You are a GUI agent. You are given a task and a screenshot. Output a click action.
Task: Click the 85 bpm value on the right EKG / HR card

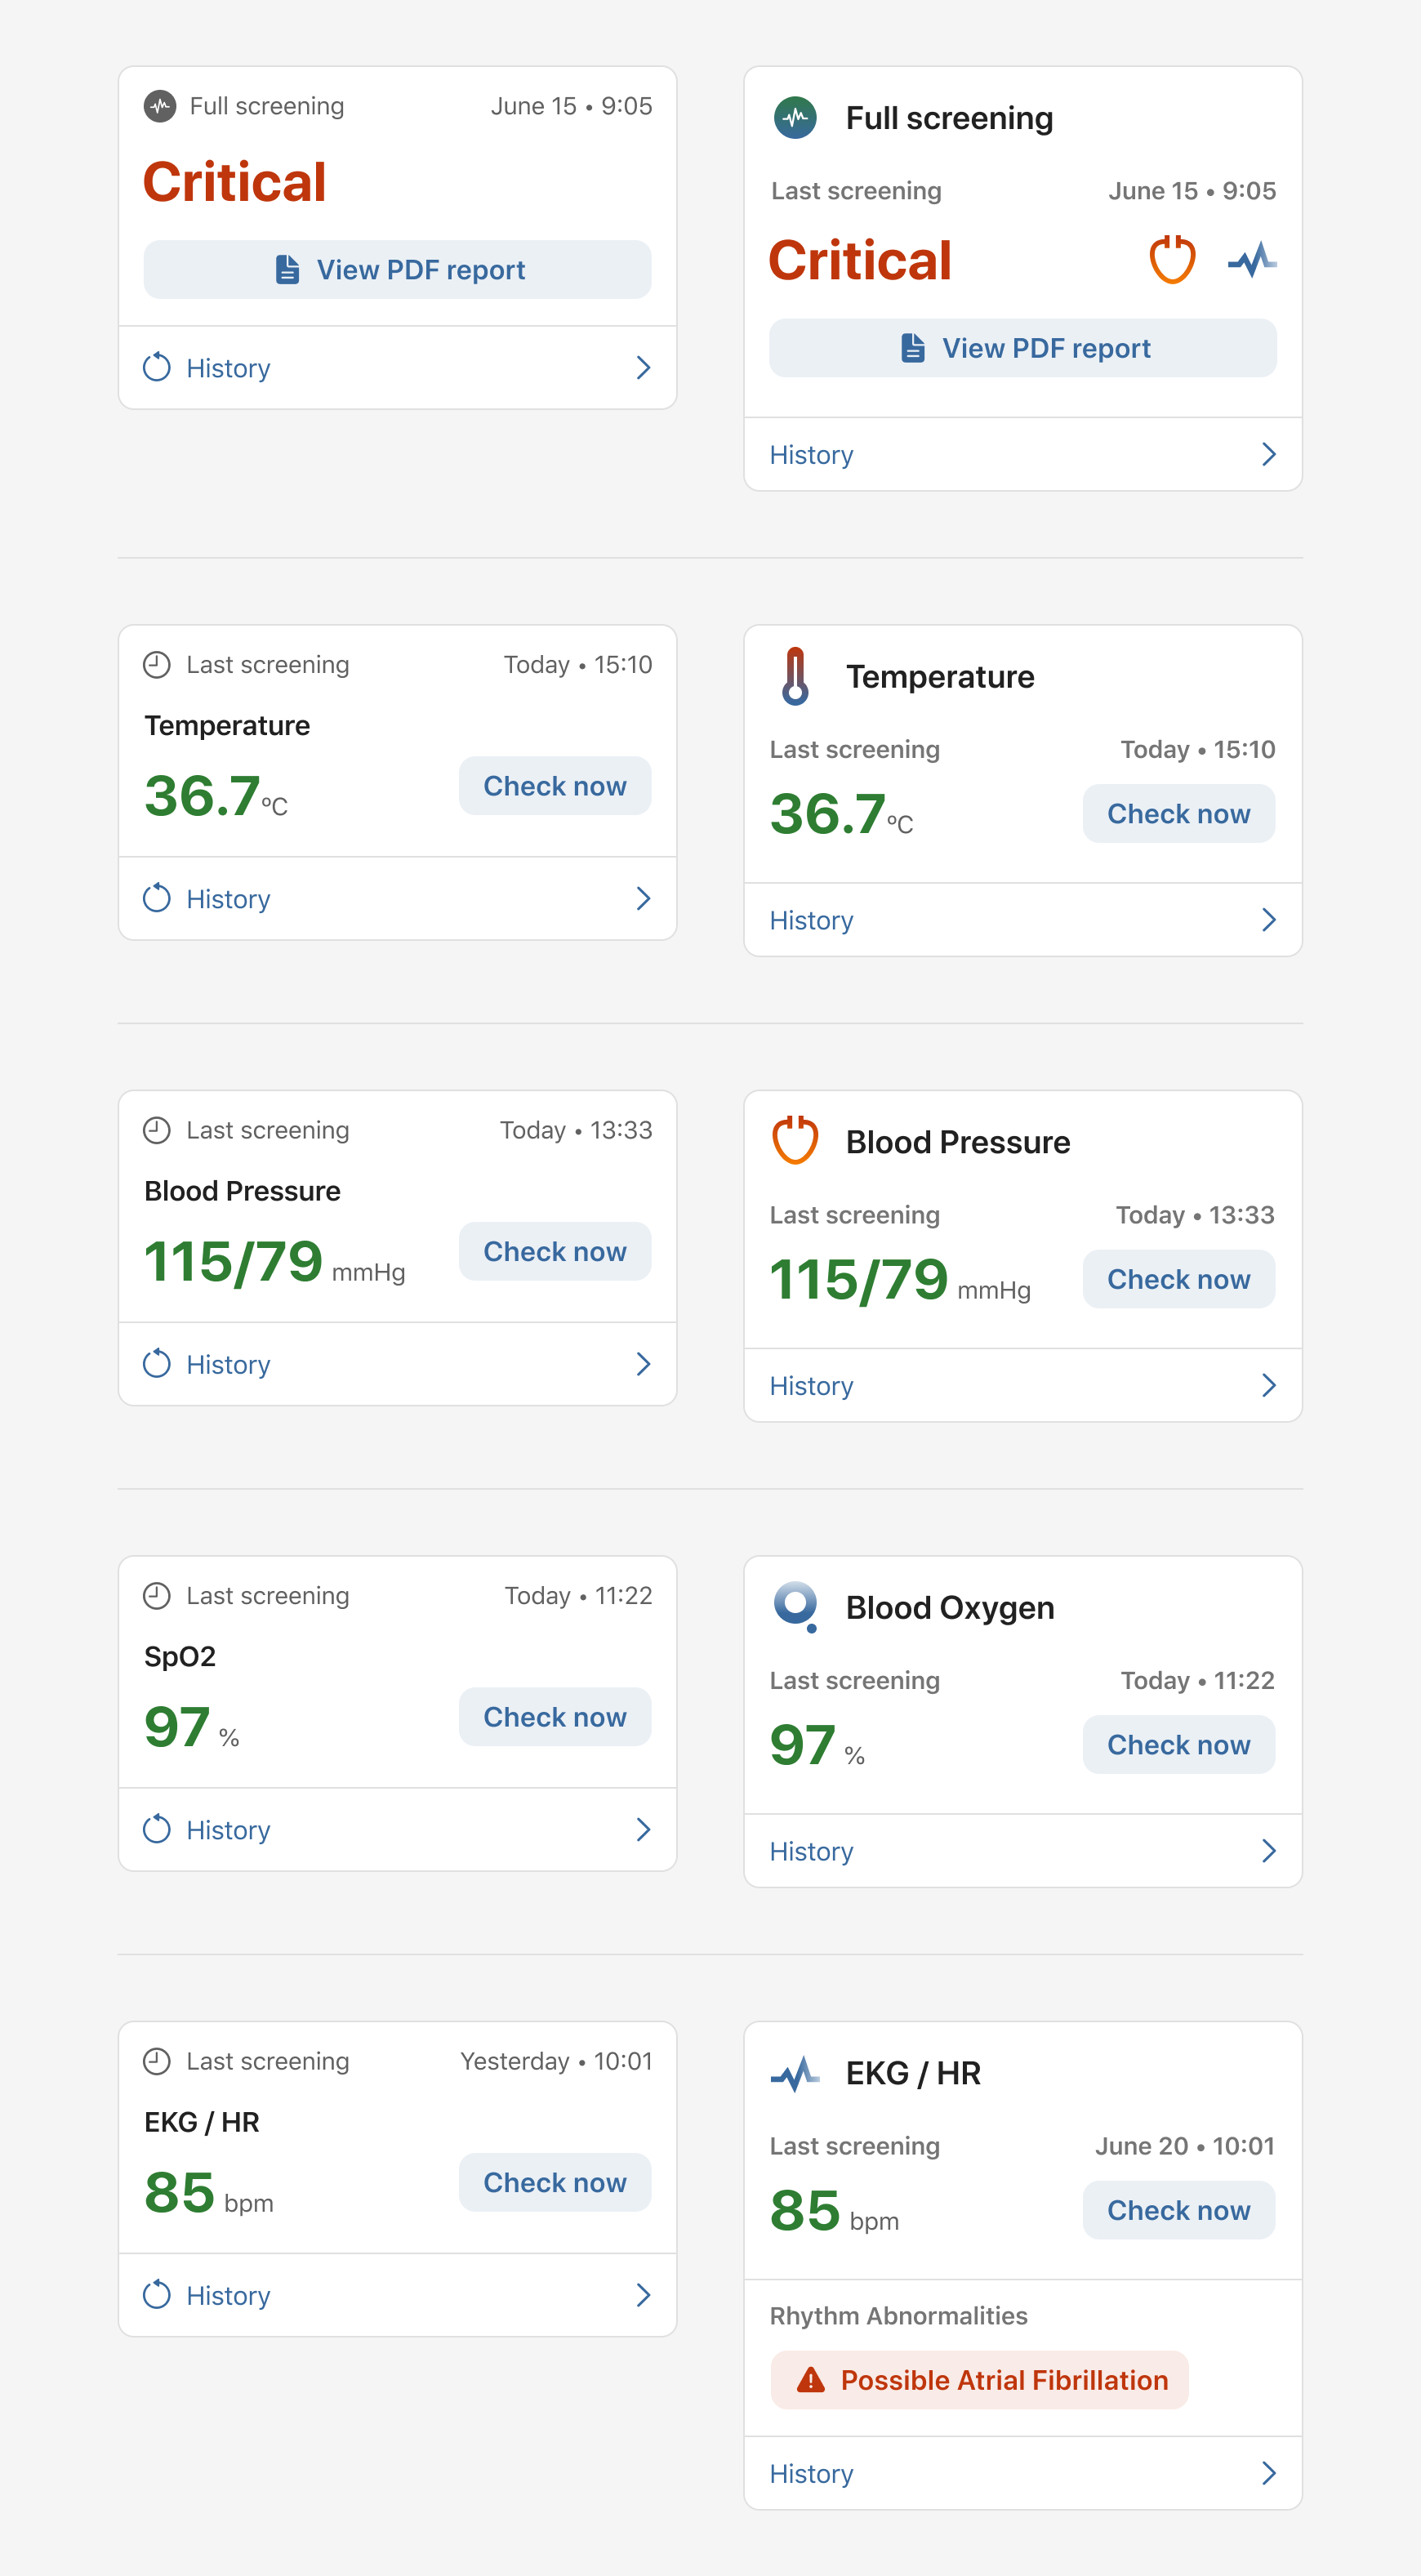click(x=834, y=2211)
